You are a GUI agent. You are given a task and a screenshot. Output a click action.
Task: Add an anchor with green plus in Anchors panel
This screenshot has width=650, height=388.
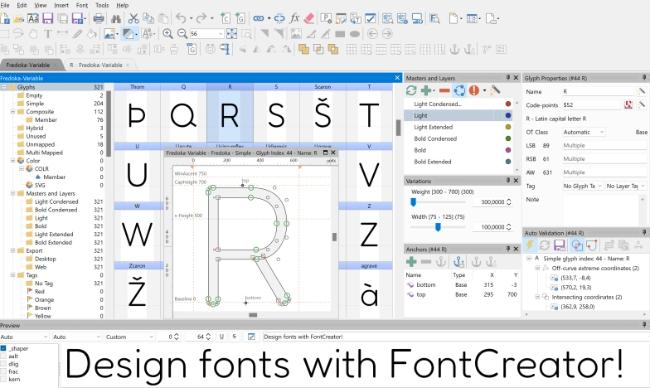tap(411, 262)
